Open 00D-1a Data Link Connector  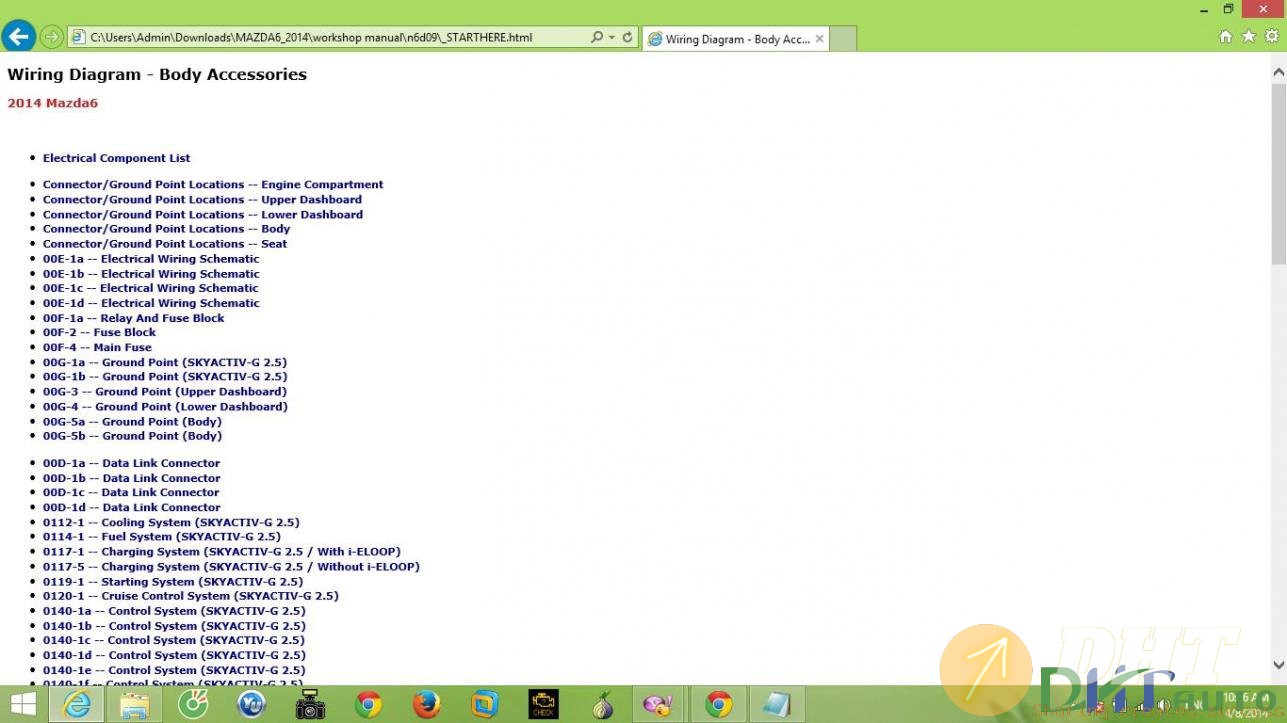coord(131,463)
